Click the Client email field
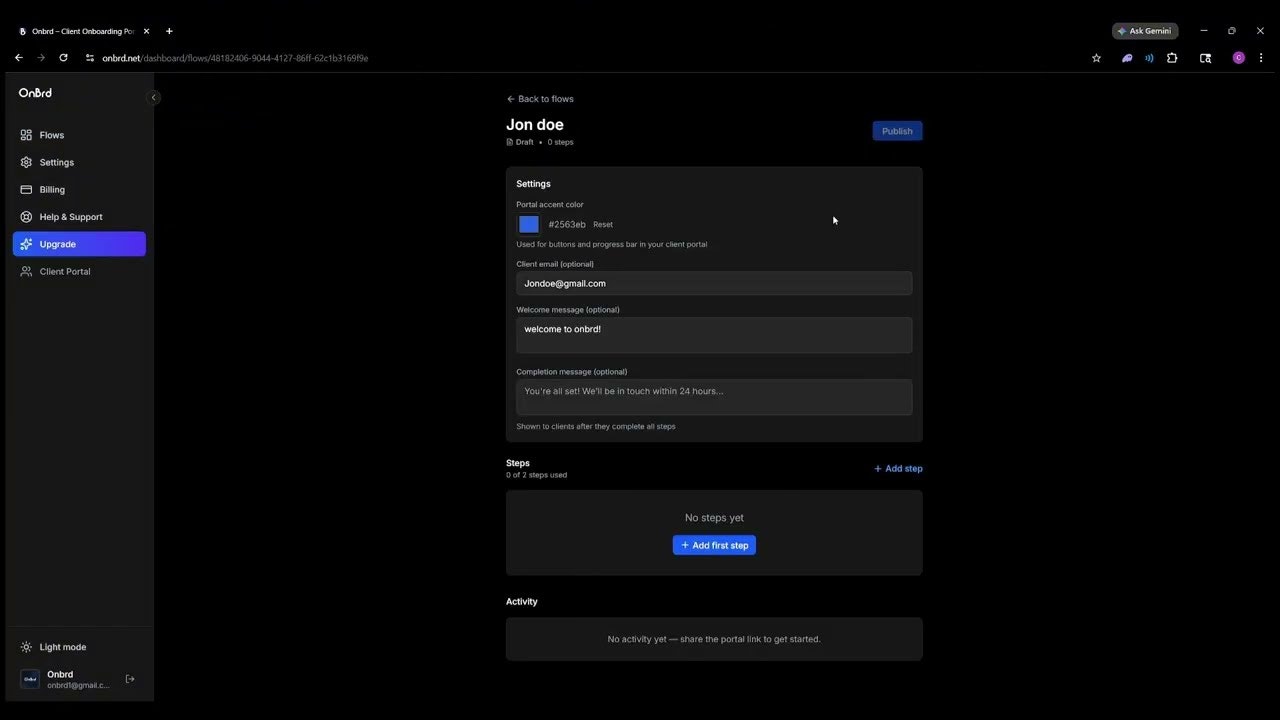 tap(714, 283)
